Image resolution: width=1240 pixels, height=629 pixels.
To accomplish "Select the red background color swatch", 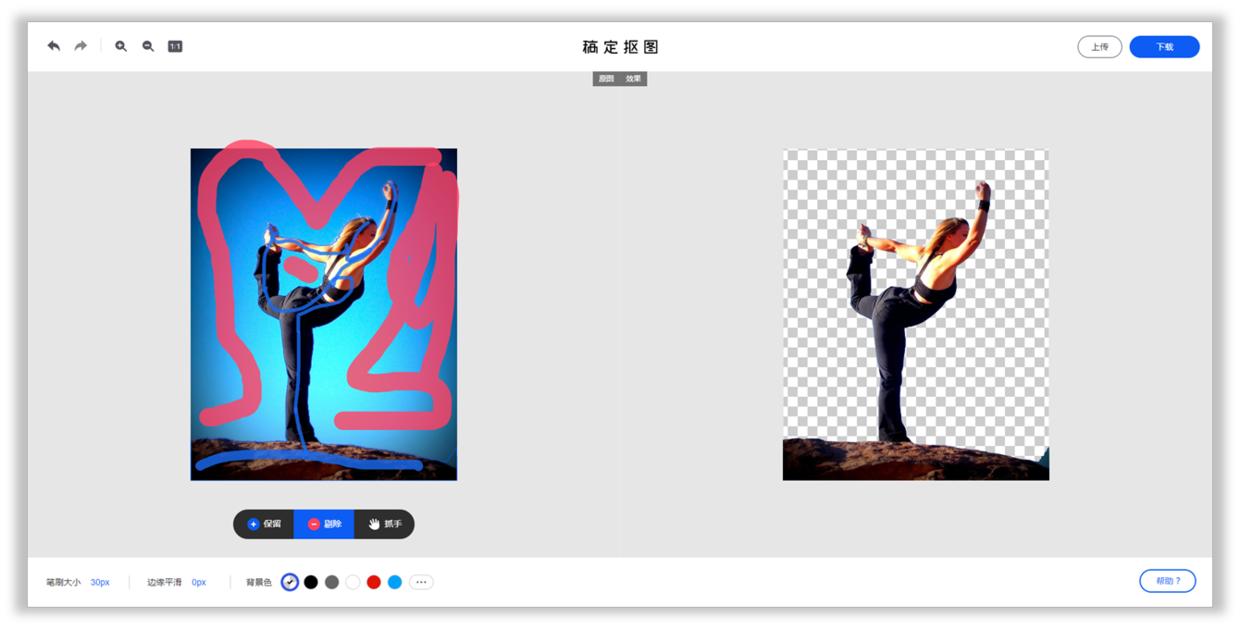I will tap(373, 582).
